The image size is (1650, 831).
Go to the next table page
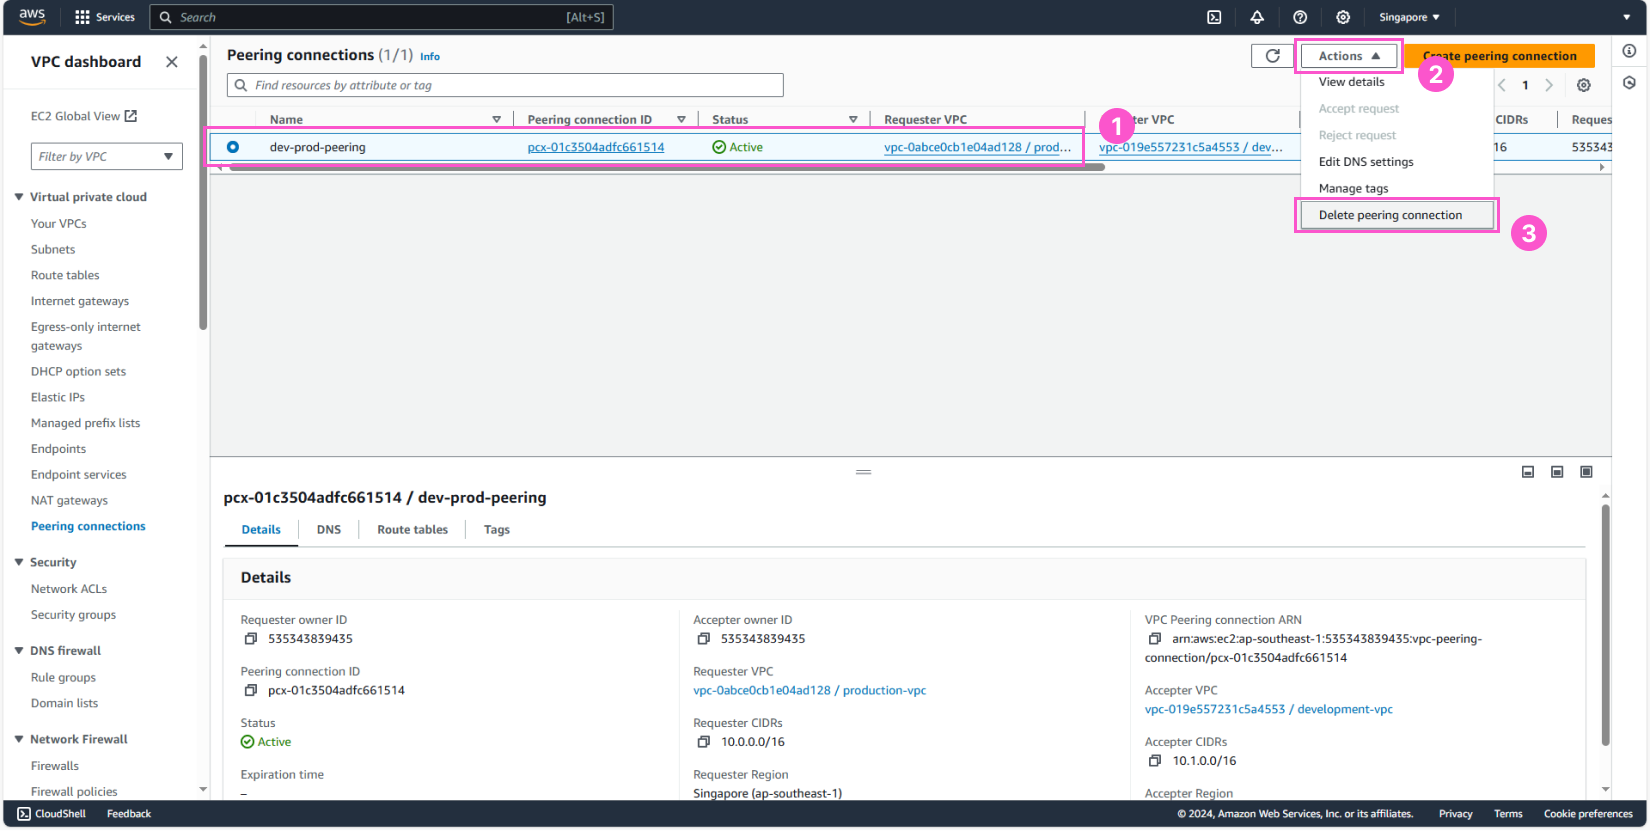(1549, 85)
